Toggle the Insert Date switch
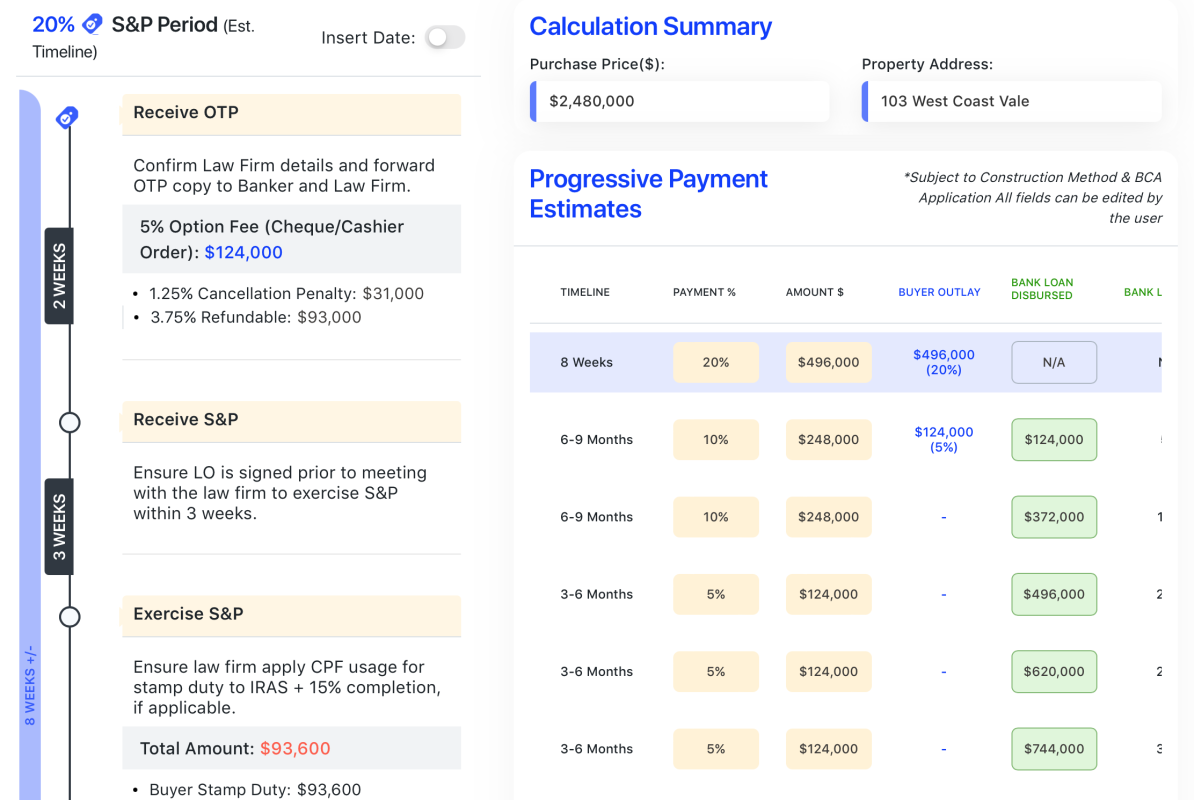The image size is (1194, 800). click(x=445, y=37)
